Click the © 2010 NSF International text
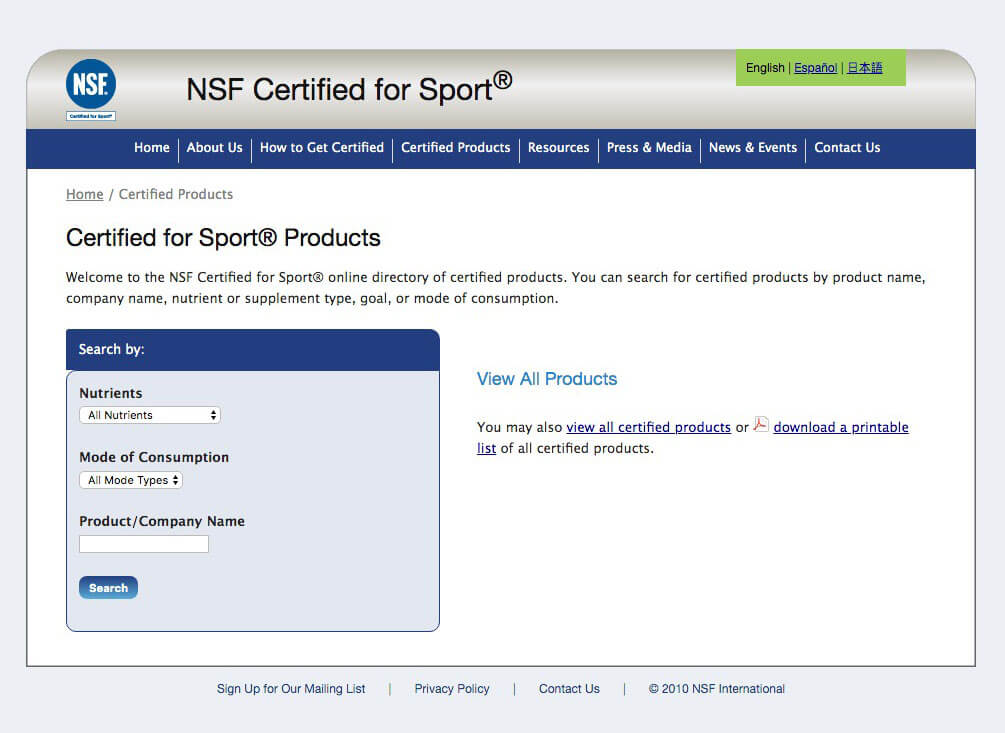The width and height of the screenshot is (1005, 733). [x=717, y=689]
